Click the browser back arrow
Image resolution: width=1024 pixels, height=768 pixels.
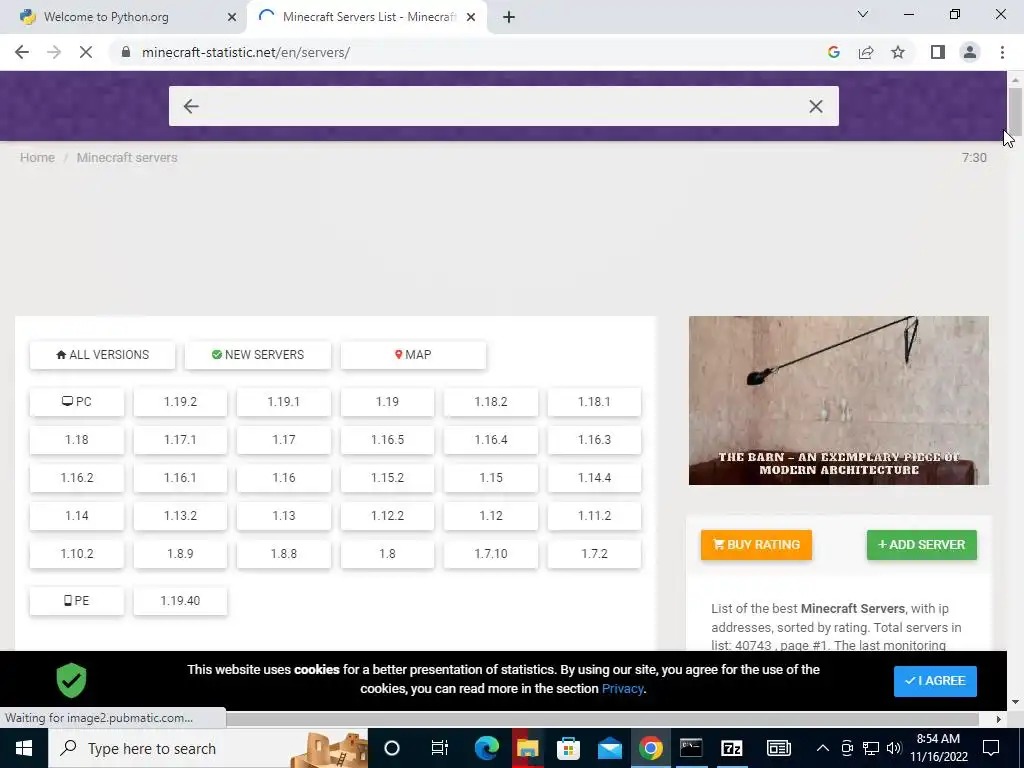(22, 52)
